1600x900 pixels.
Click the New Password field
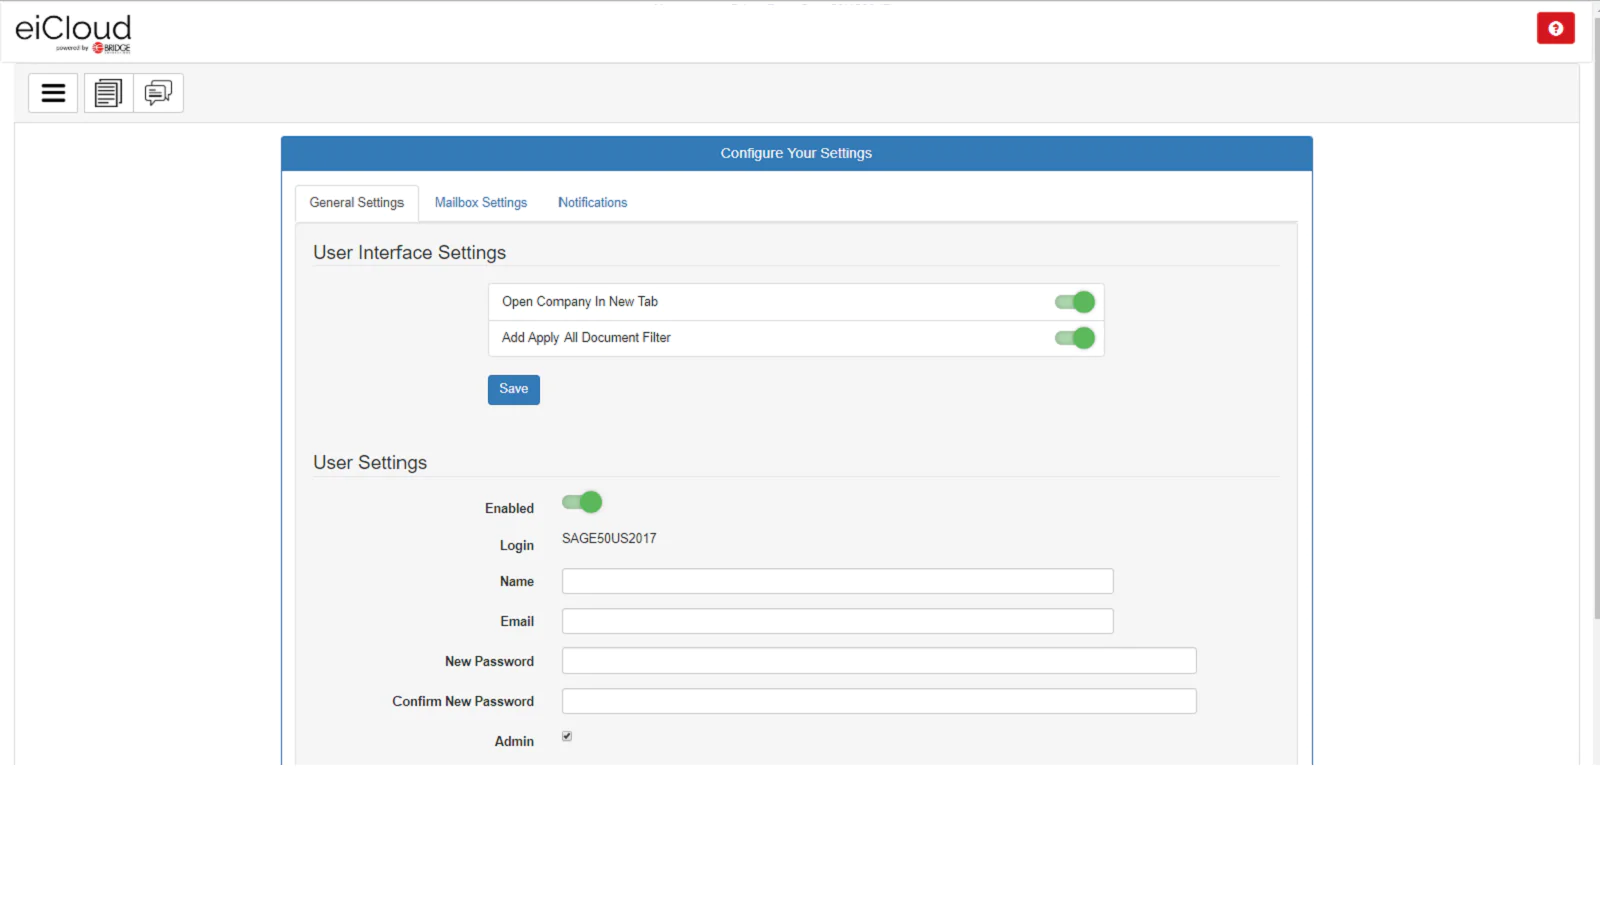point(878,661)
